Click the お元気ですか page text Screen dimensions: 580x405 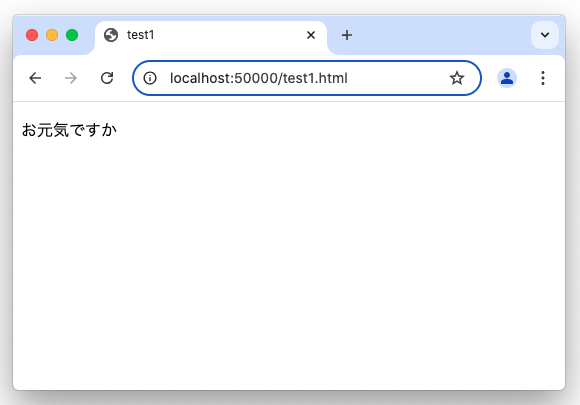[69, 130]
